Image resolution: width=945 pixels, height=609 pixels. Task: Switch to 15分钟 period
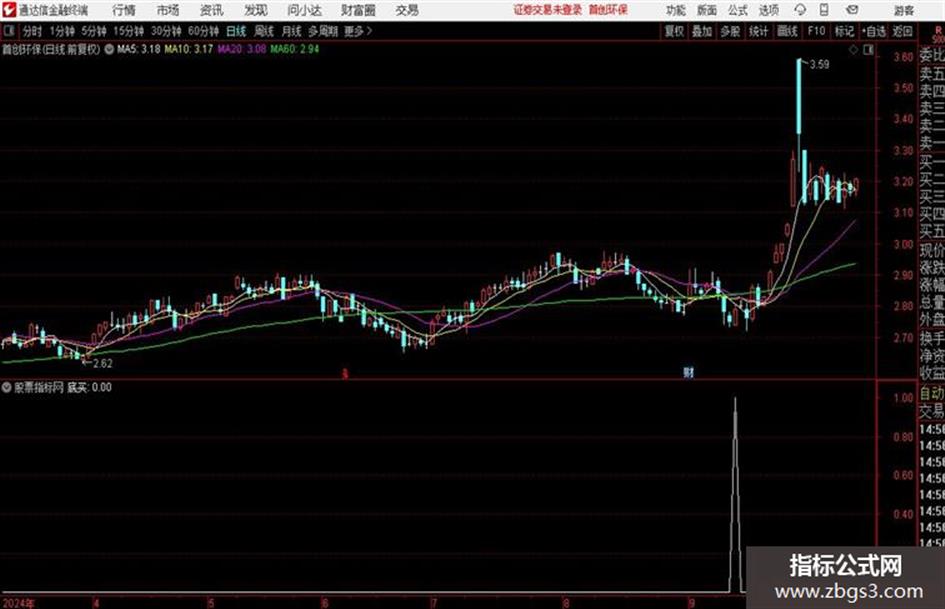129,31
